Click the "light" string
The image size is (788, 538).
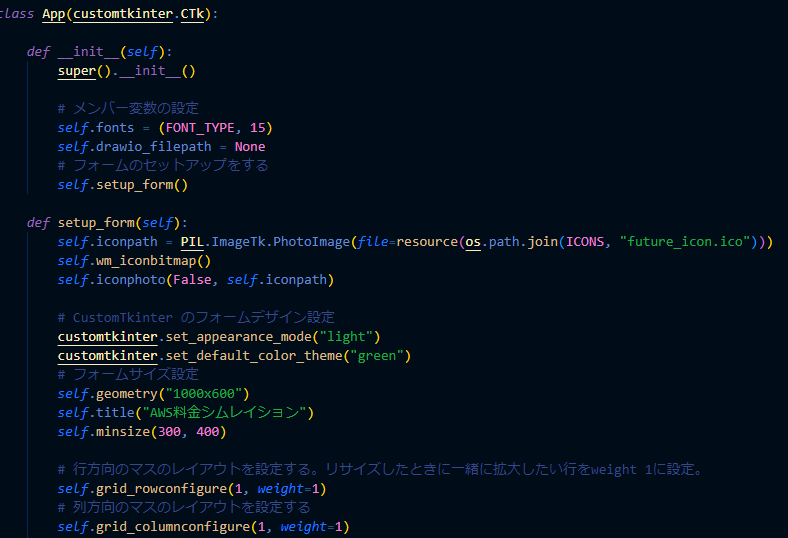[x=346, y=337]
